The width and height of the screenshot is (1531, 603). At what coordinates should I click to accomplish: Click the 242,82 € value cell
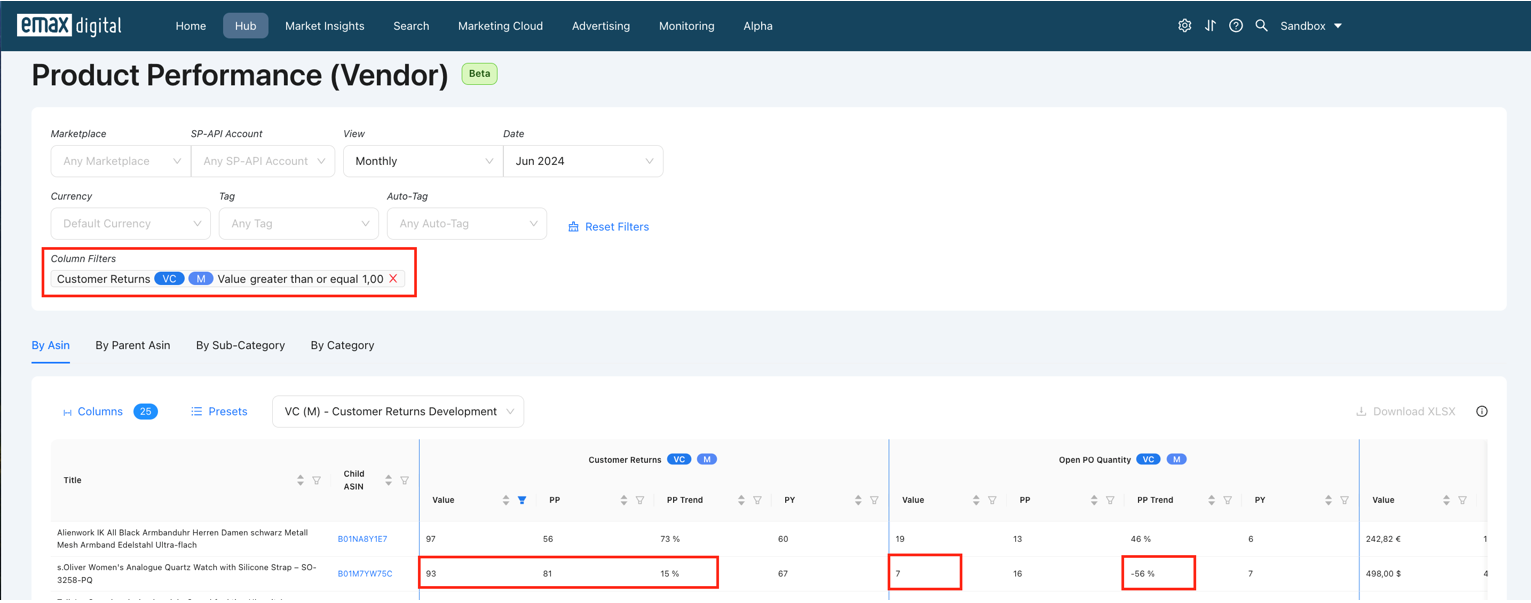(1383, 539)
